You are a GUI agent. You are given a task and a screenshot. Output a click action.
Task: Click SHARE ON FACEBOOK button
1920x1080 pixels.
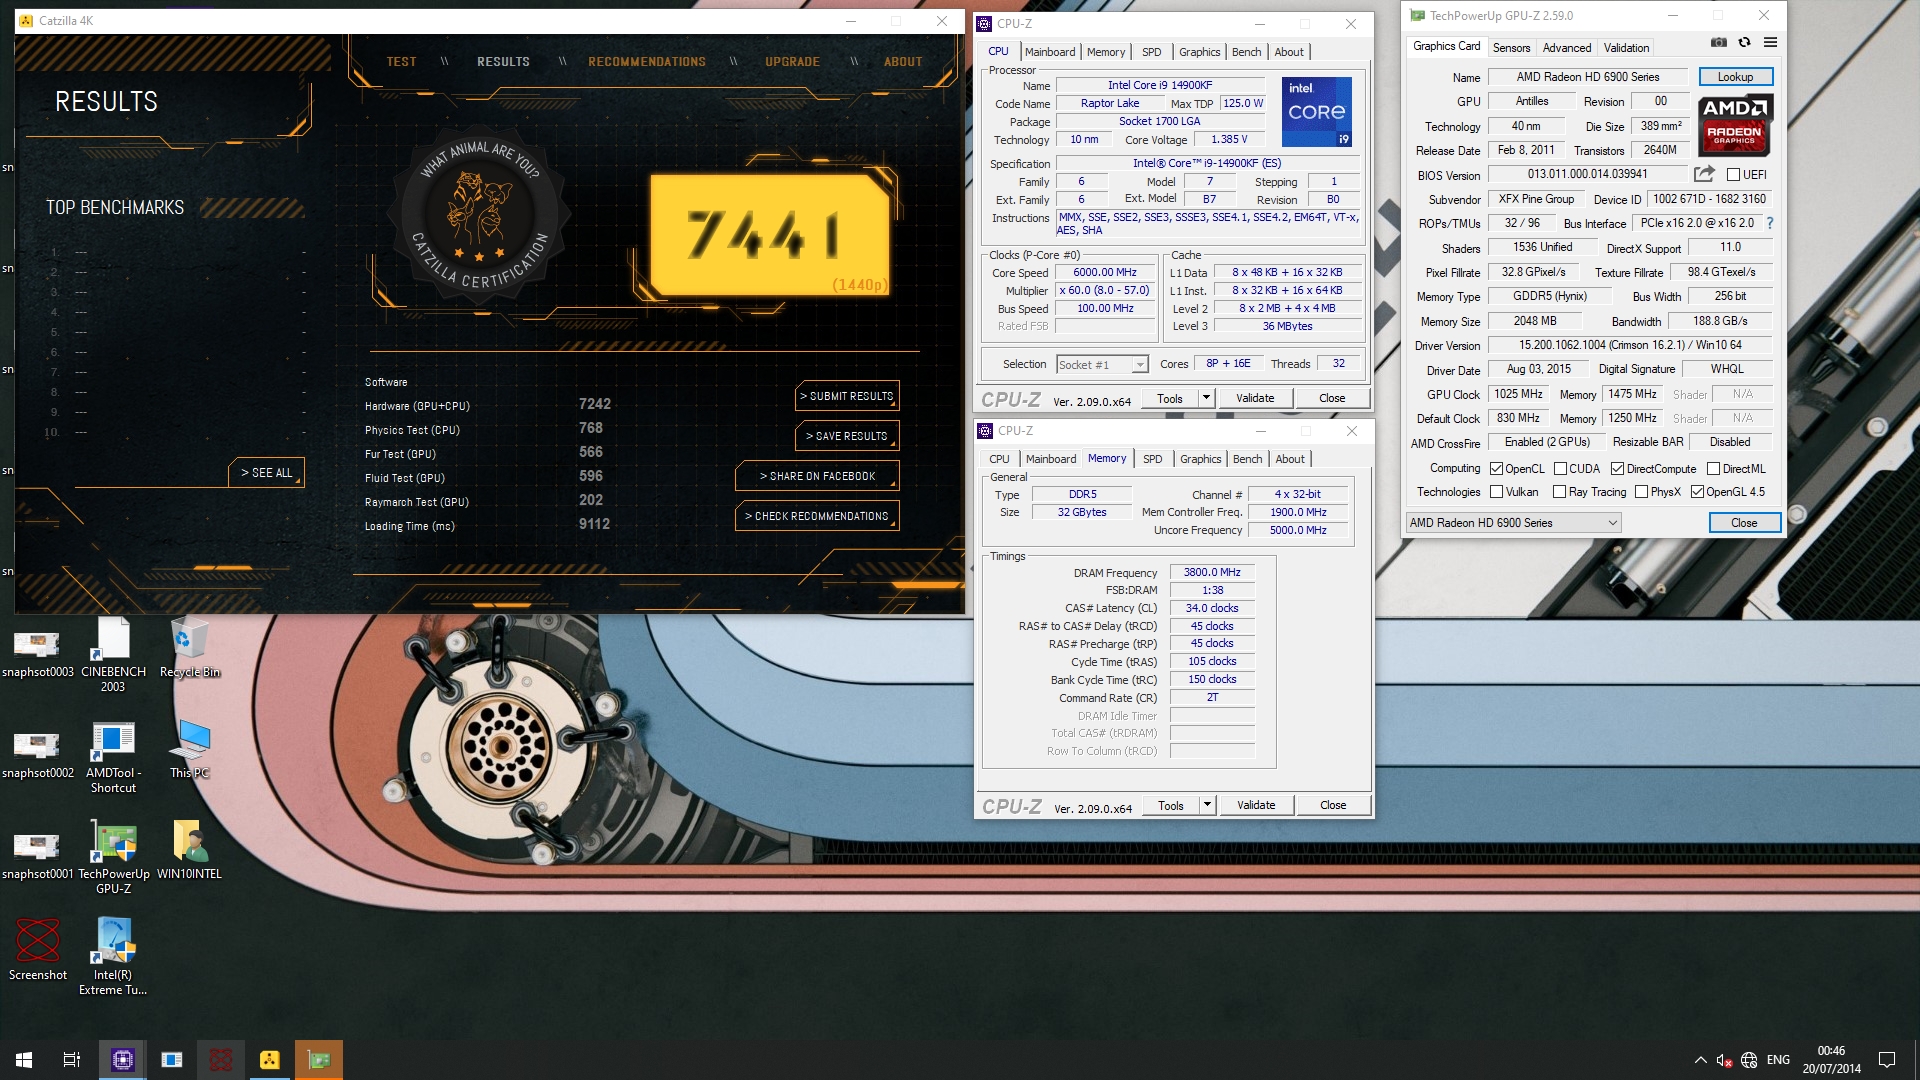(817, 476)
